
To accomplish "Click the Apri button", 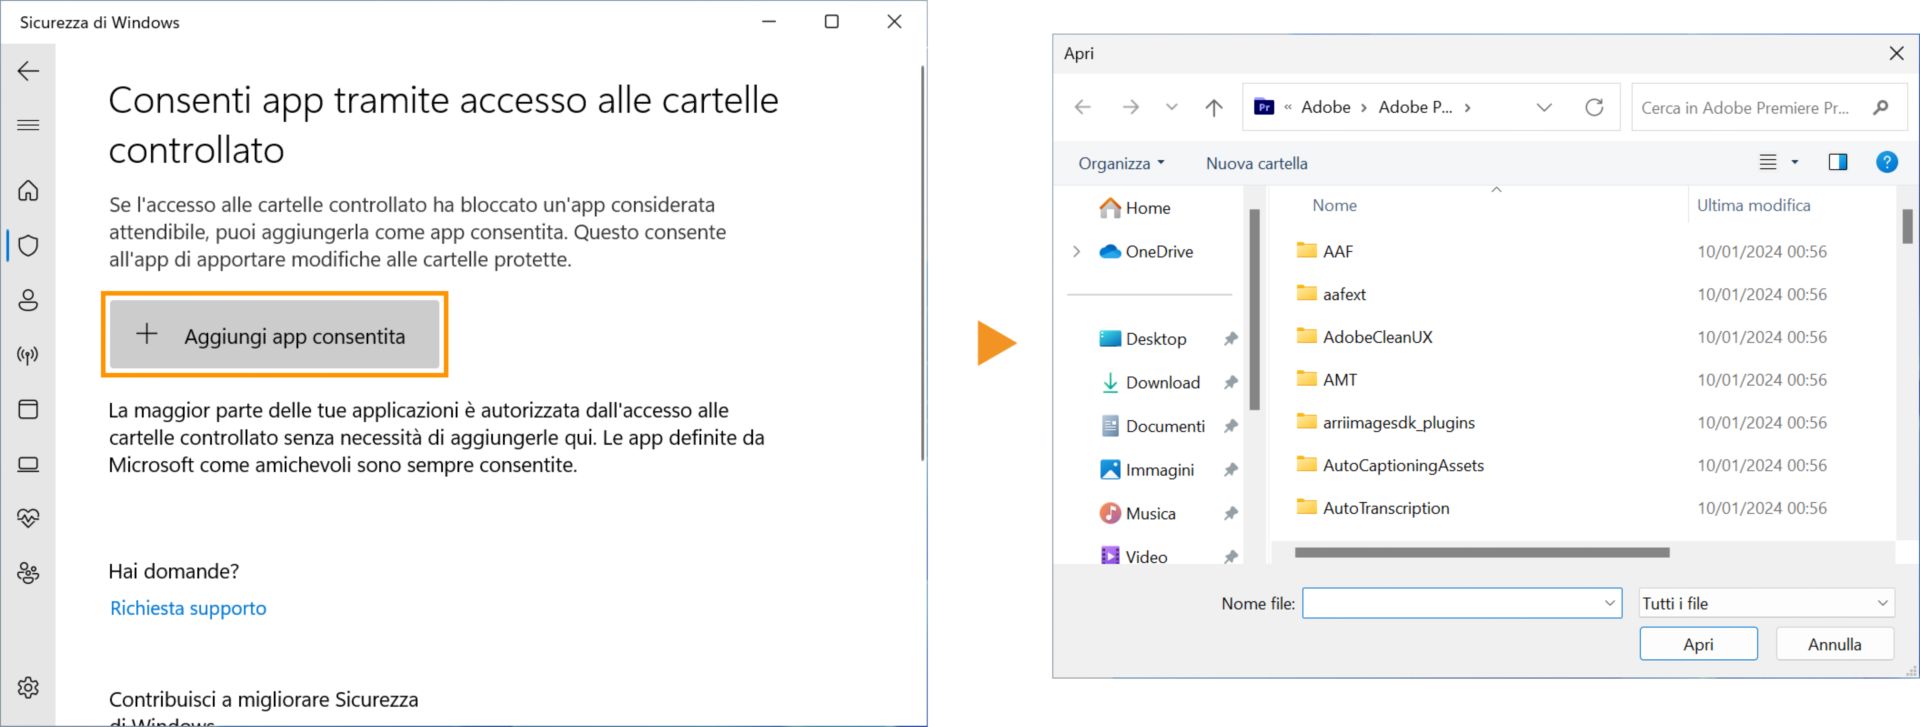I will [x=1698, y=644].
